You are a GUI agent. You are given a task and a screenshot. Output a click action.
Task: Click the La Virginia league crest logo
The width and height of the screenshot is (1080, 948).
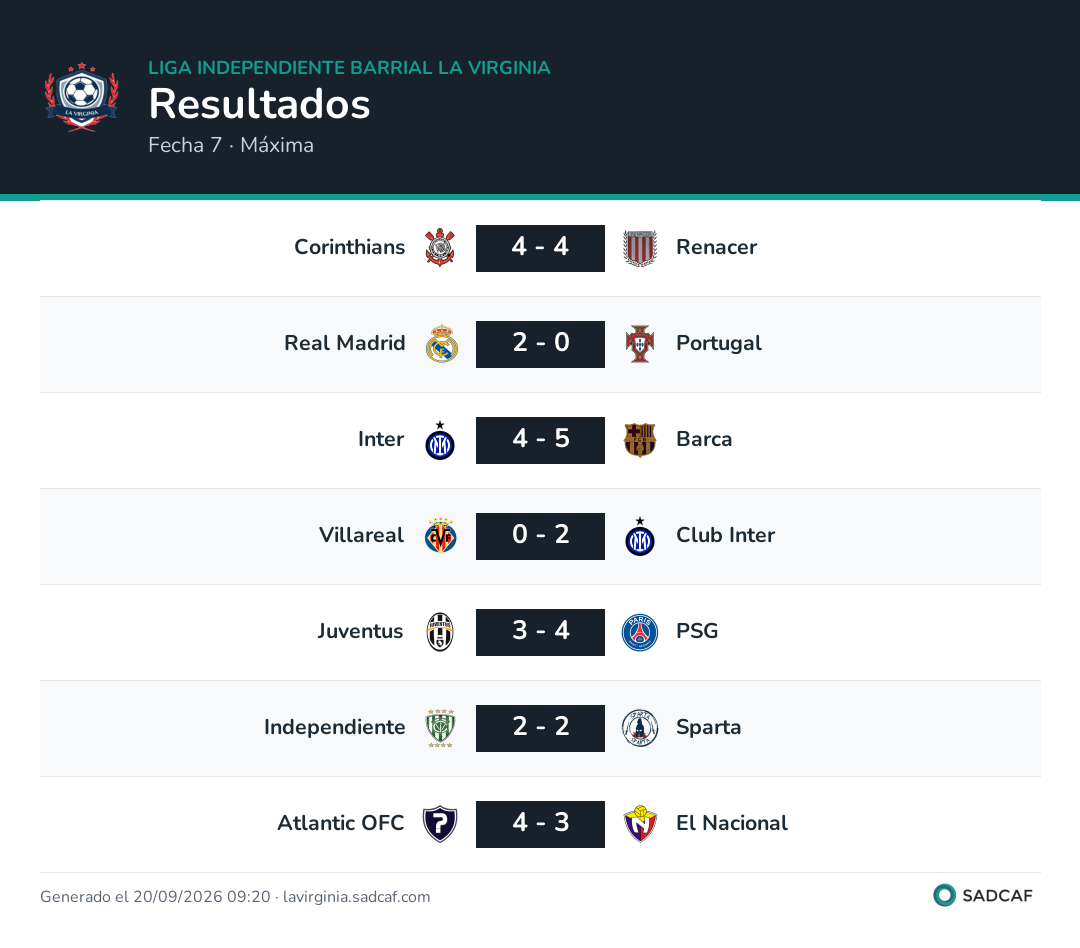pyautogui.click(x=81, y=97)
